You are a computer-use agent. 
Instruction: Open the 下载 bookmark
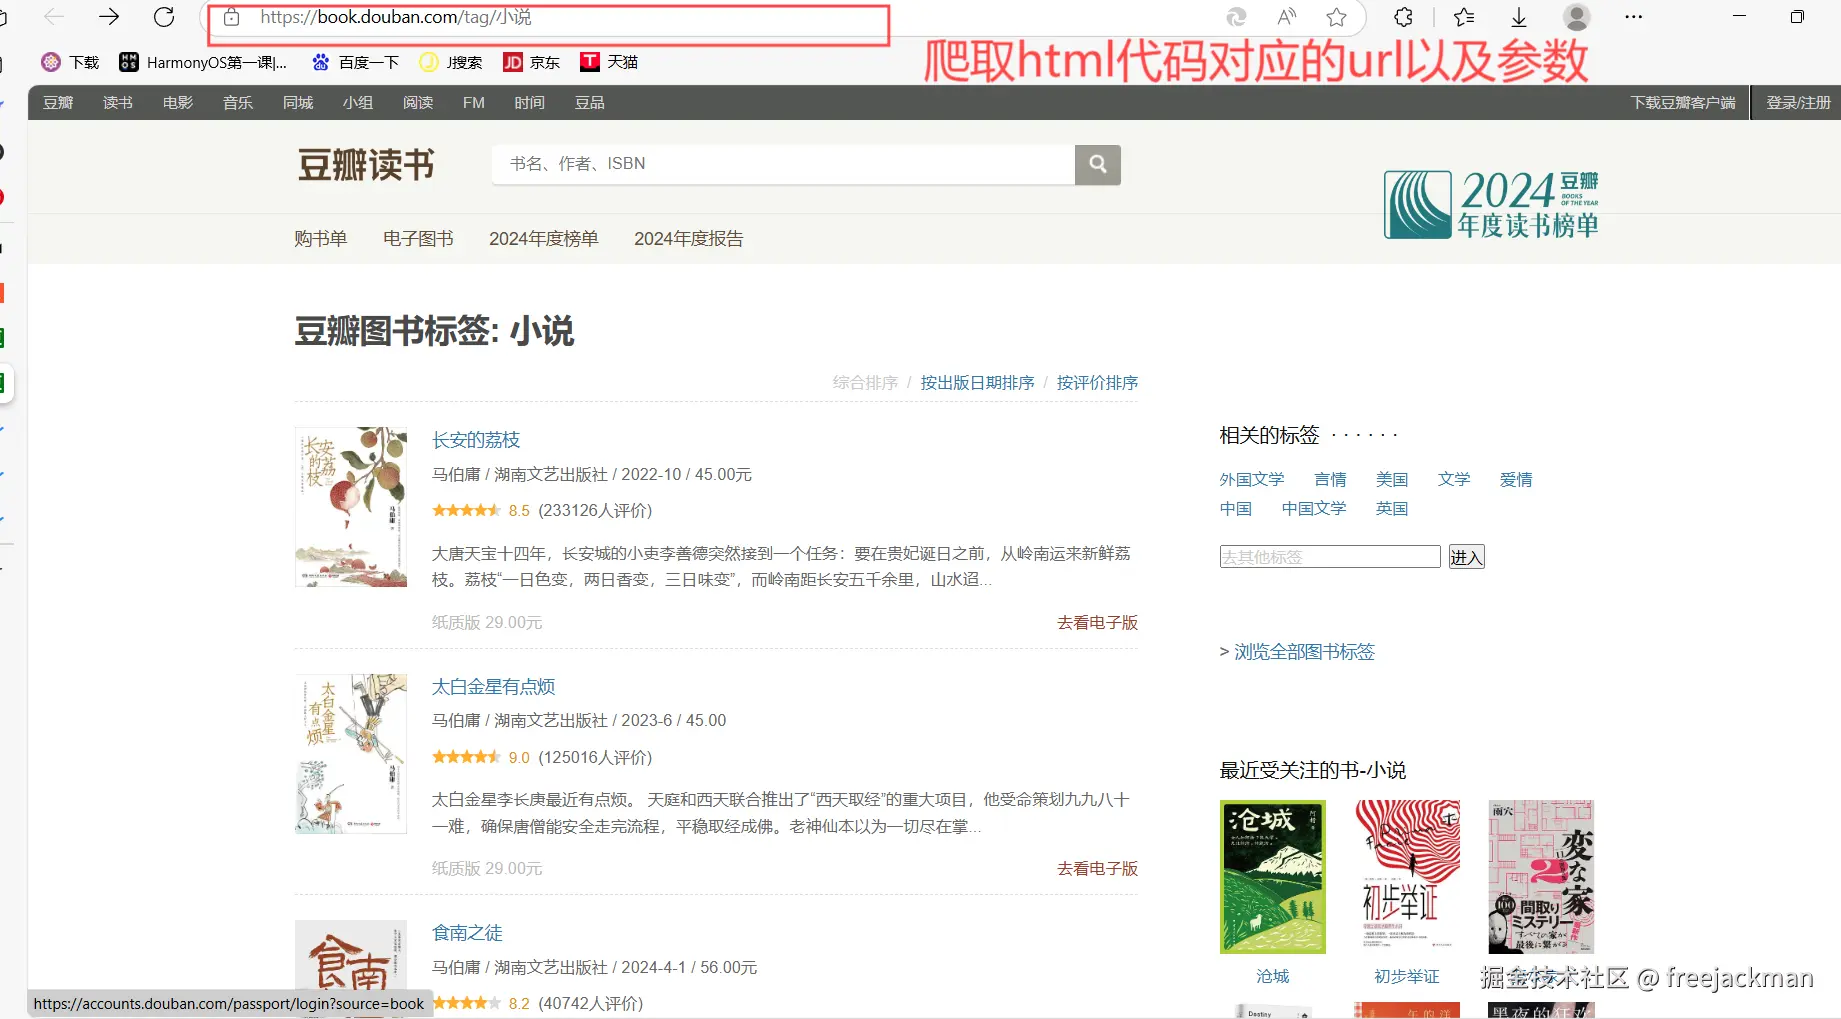[70, 62]
